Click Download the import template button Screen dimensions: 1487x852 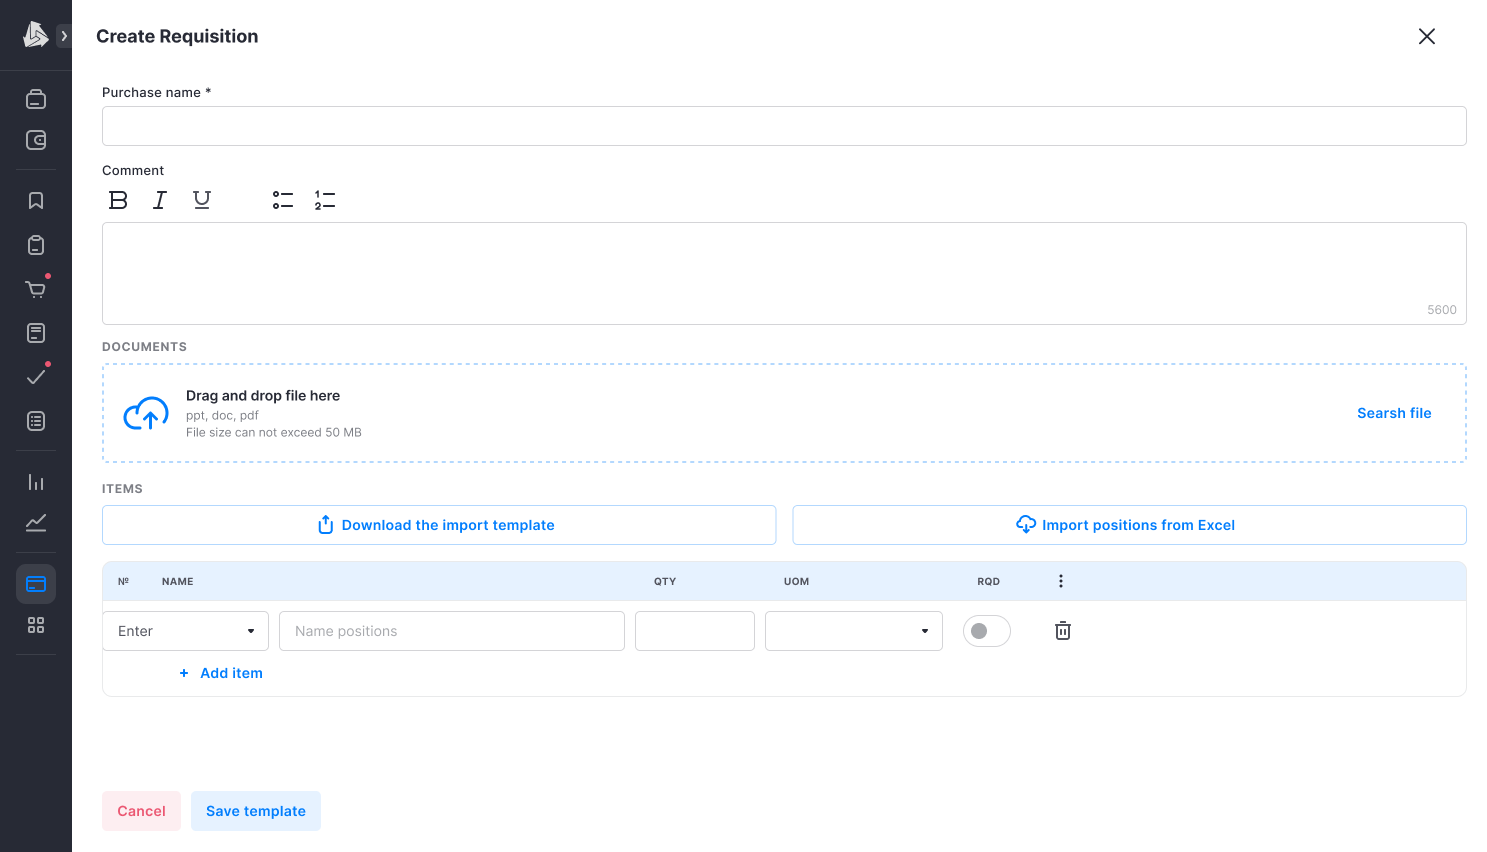pyautogui.click(x=439, y=525)
